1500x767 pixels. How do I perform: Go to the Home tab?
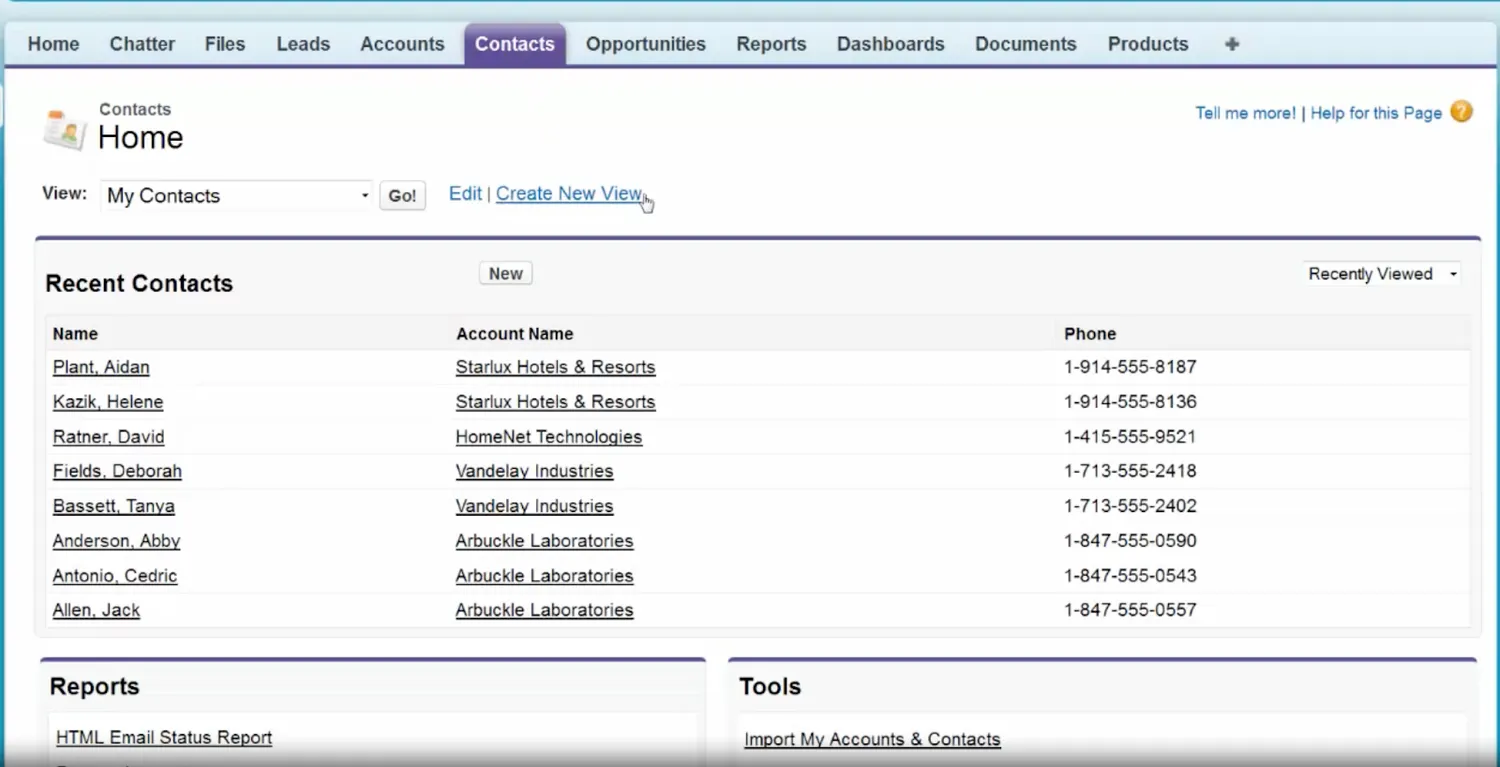53,44
